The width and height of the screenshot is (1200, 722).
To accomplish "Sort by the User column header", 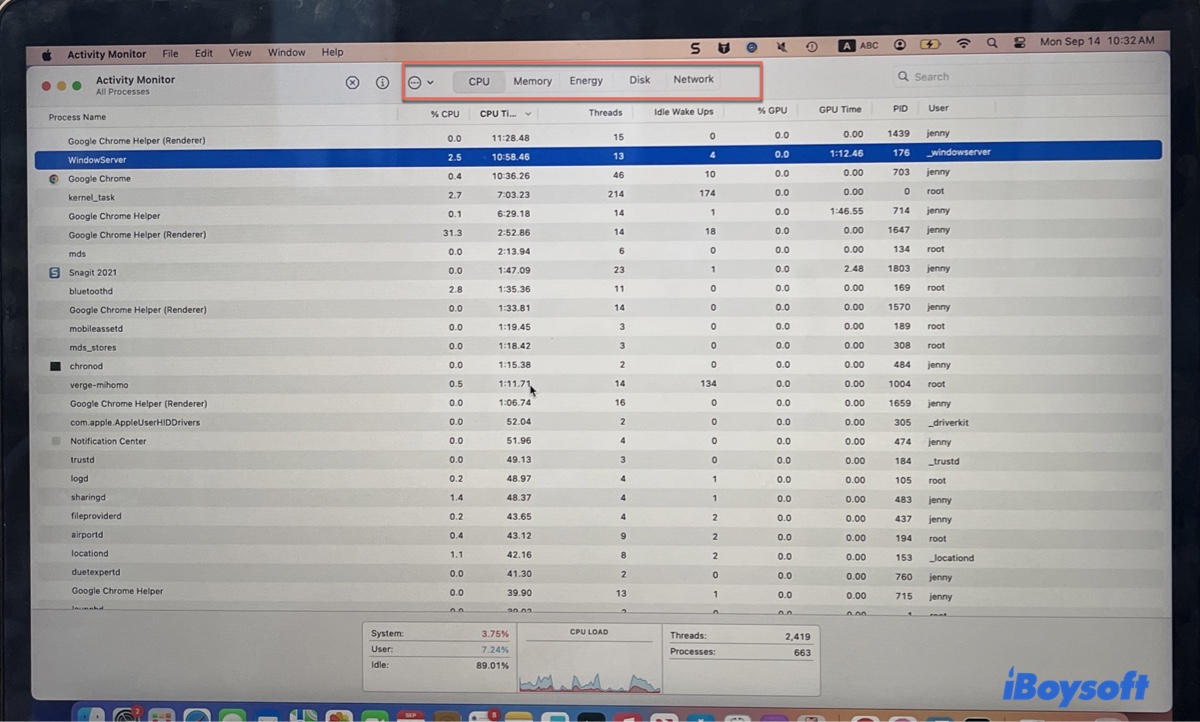I will 938,108.
